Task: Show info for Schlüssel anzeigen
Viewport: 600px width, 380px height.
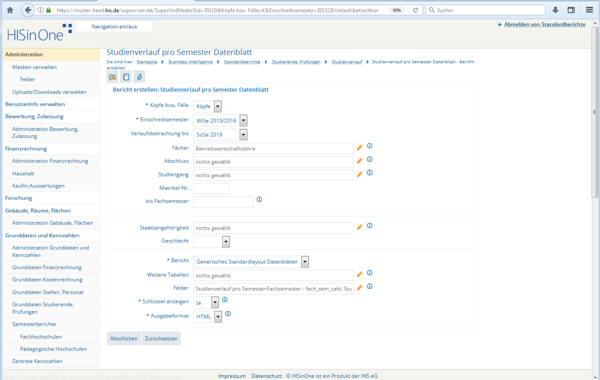Action: 225,300
